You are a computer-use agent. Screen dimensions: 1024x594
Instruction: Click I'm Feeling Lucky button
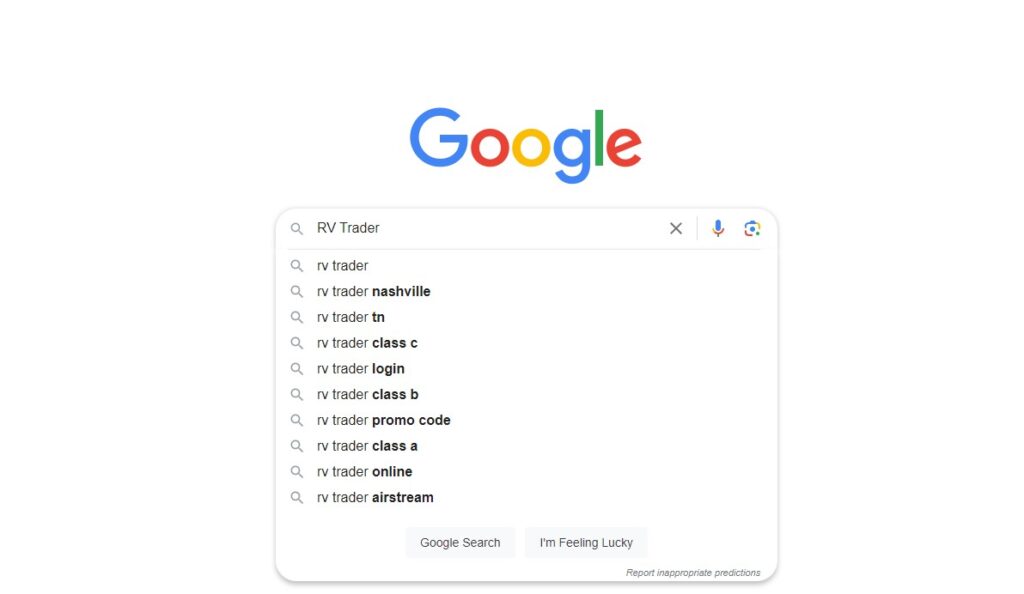tap(586, 542)
